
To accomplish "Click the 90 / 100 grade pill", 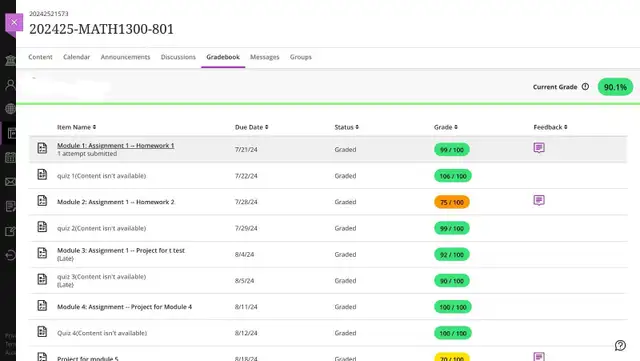I will (x=452, y=281).
